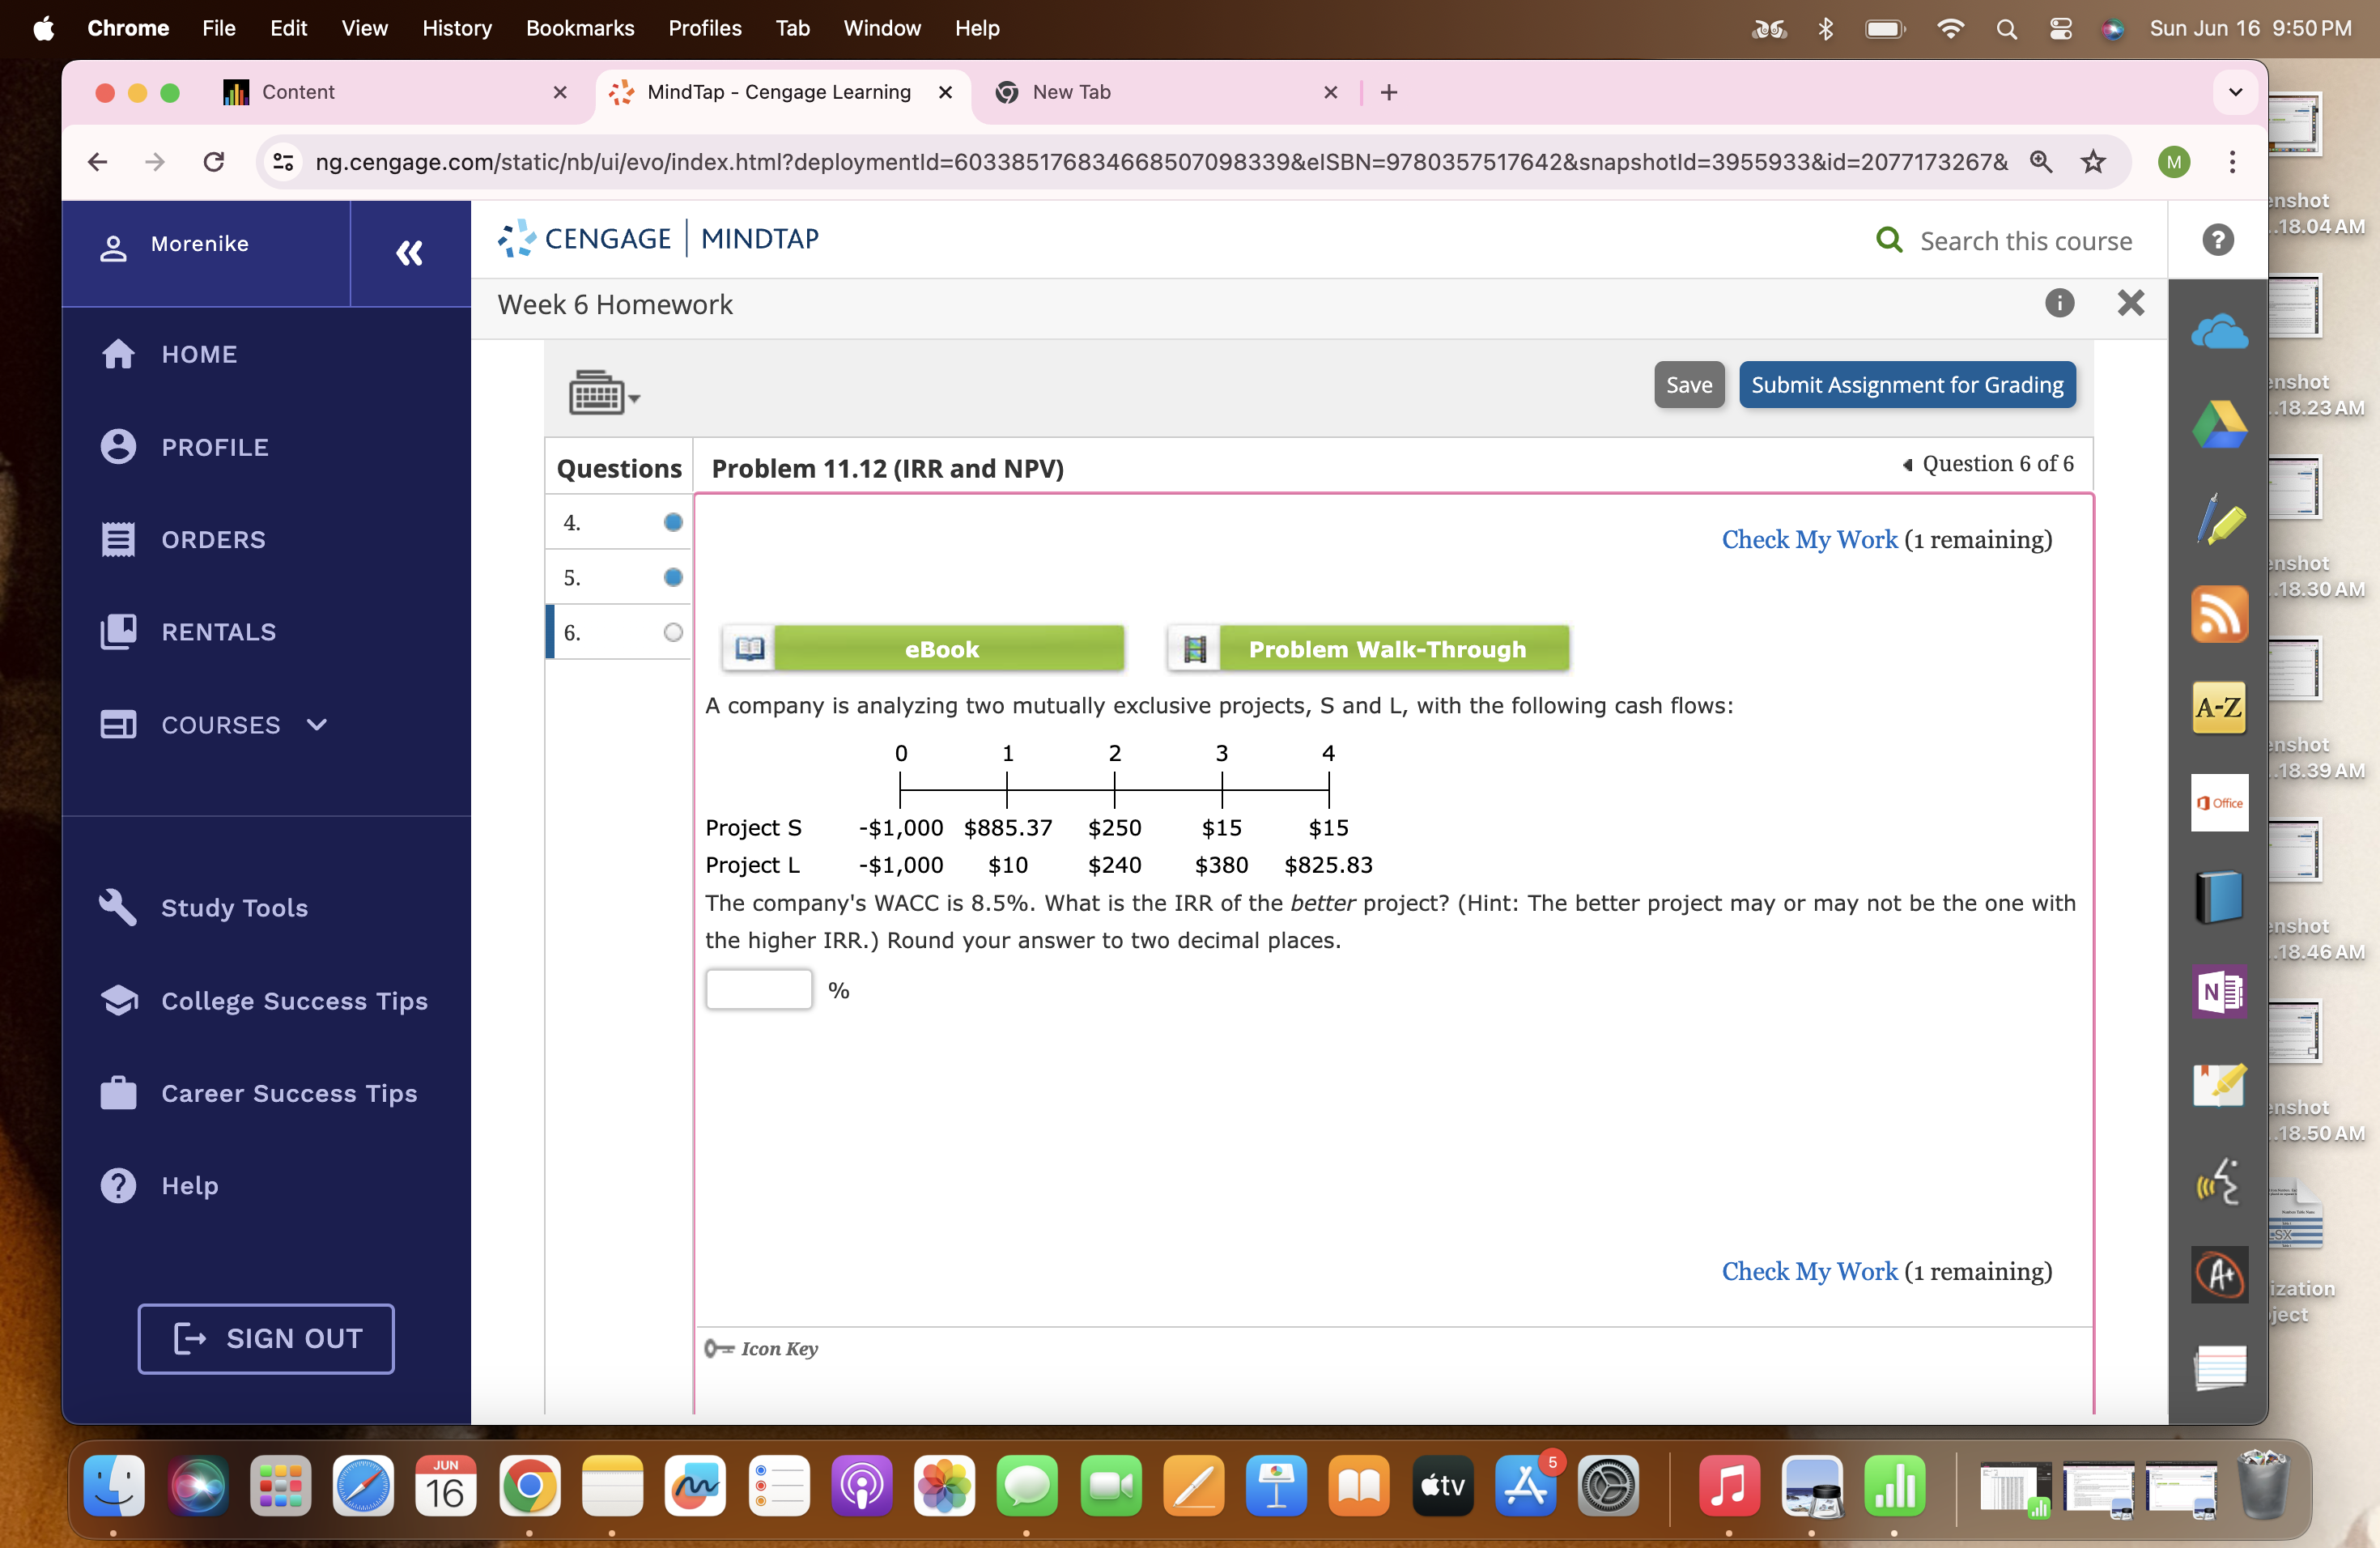
Task: Open the MindTap help question mark icon
Action: [x=2217, y=240]
